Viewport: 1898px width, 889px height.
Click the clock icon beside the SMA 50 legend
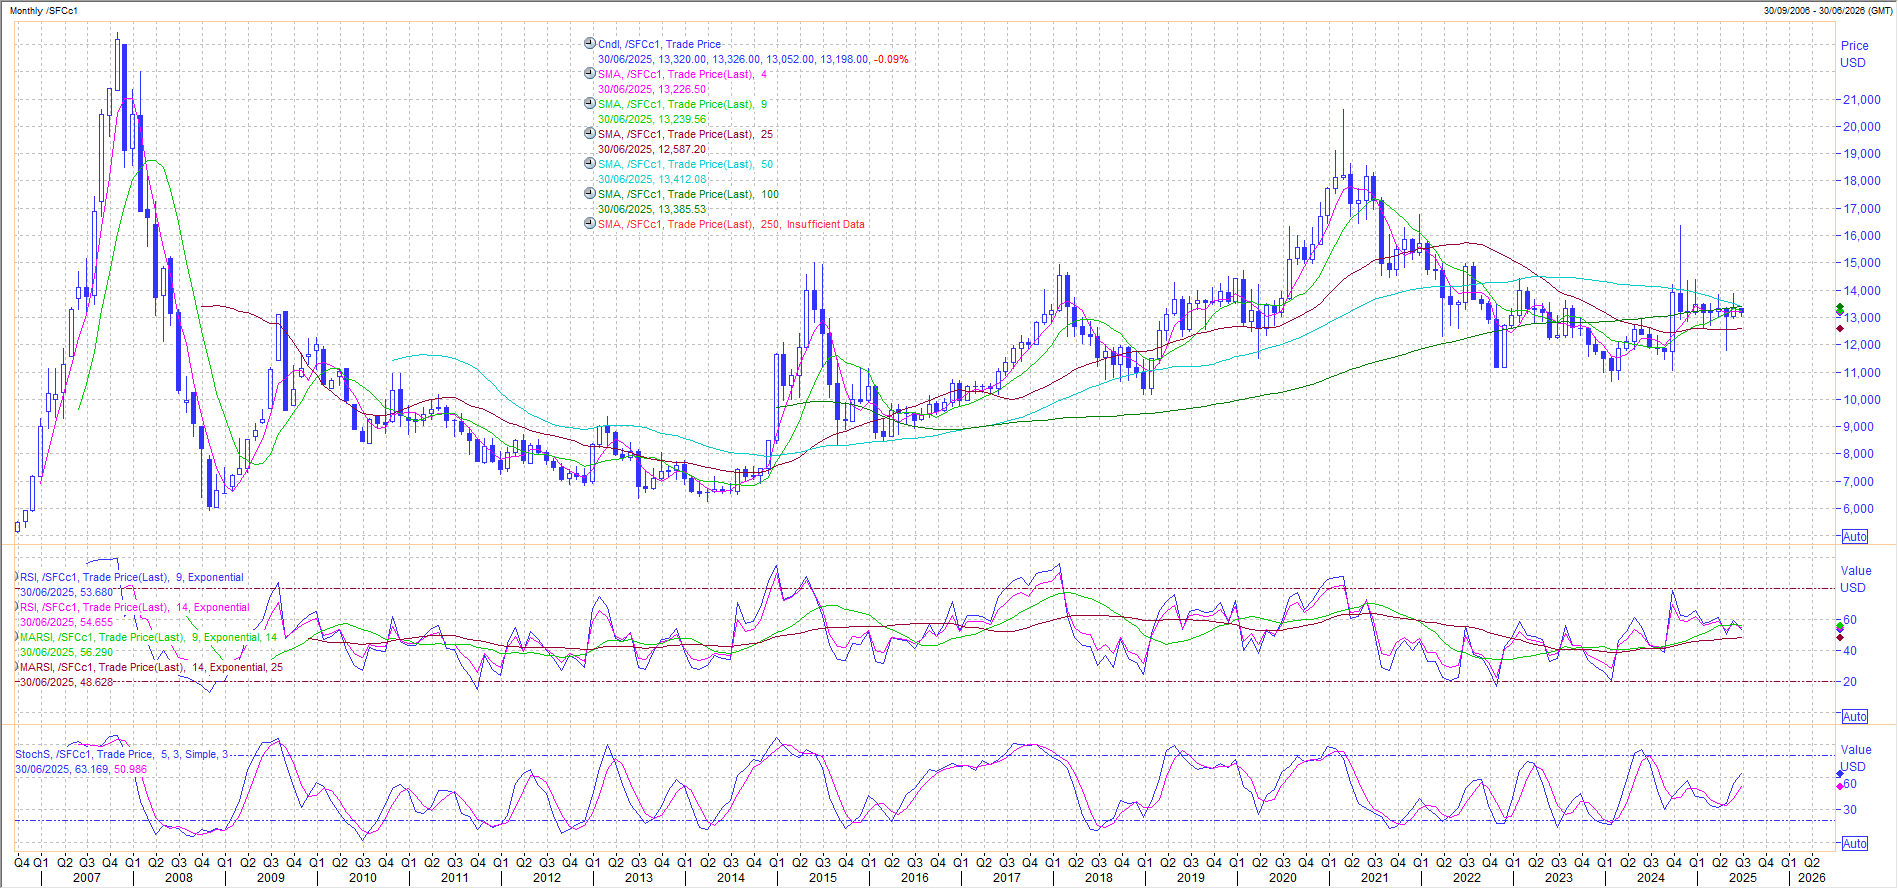click(590, 163)
